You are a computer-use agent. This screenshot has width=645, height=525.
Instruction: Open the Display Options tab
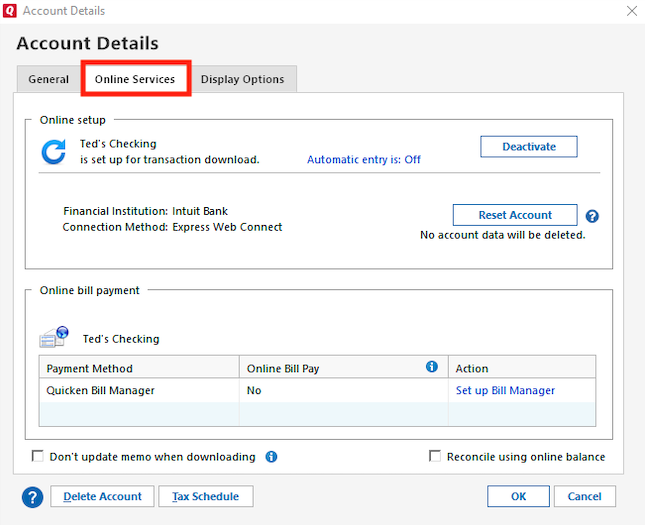tap(242, 80)
